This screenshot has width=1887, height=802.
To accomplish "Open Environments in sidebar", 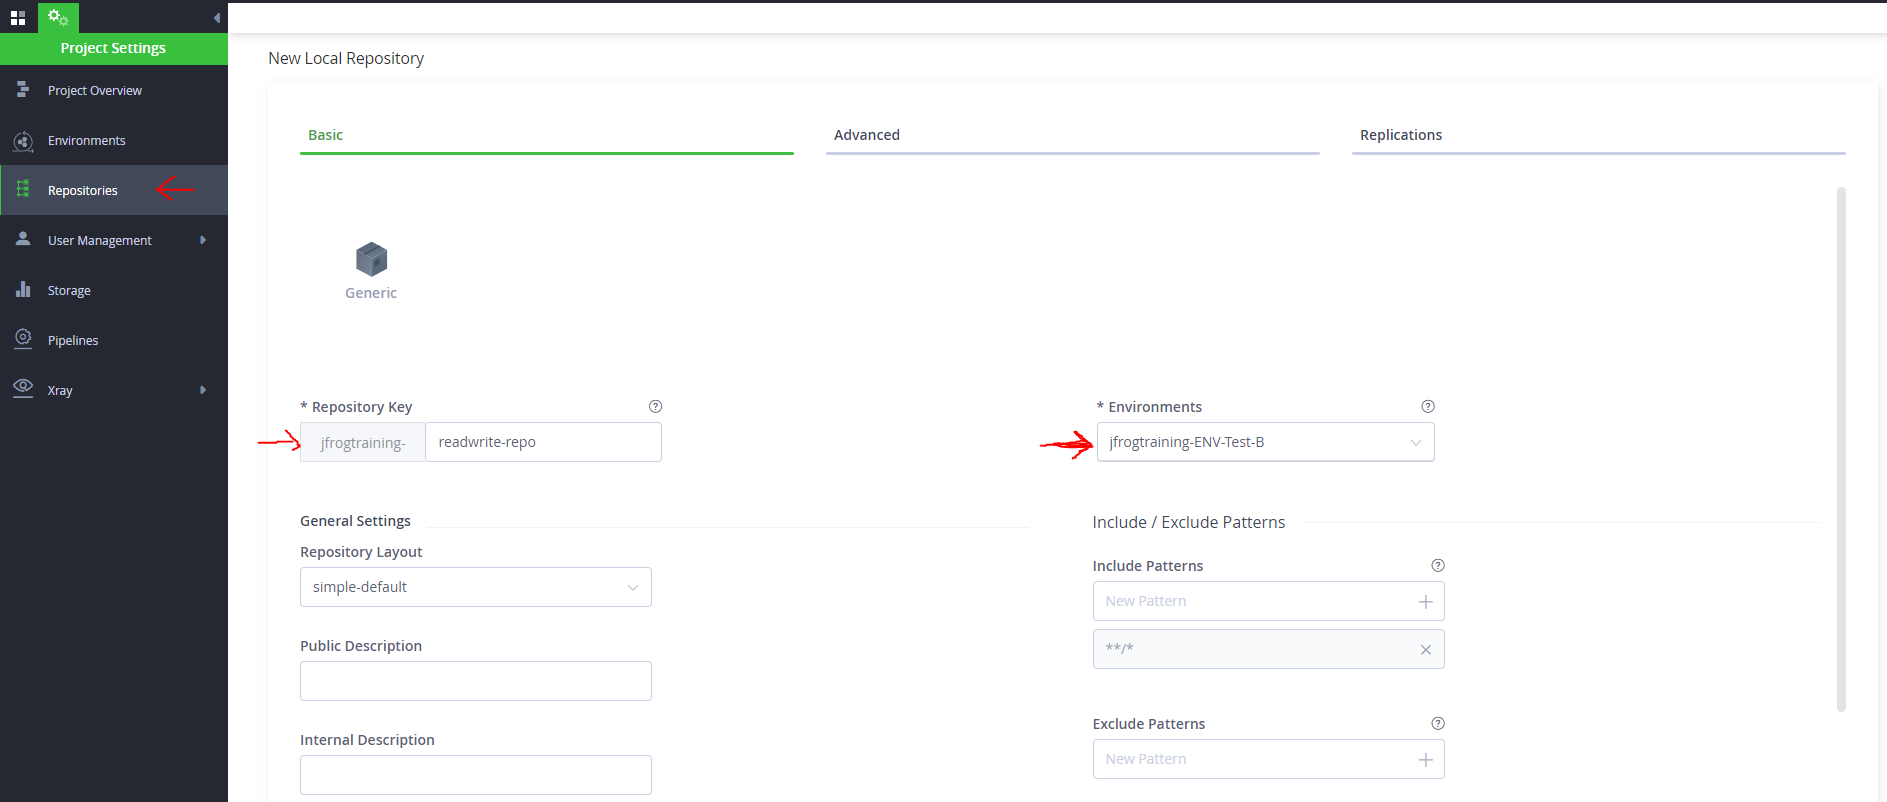I will [114, 140].
